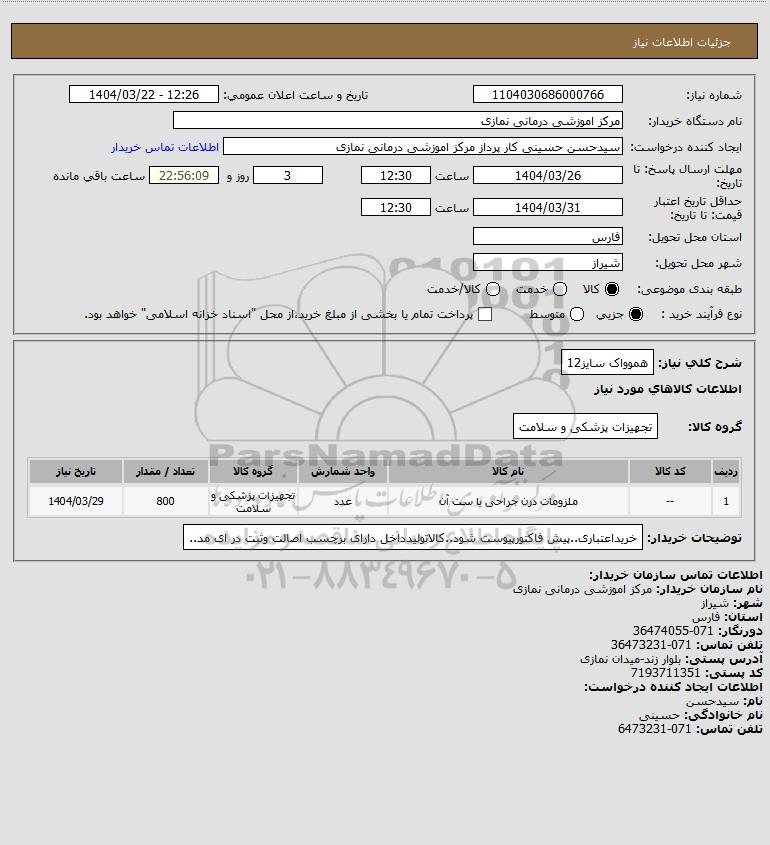Viewport: 770px width, 845px height.
Task: Click the response deadline time field 12:30
Action: click(396, 176)
